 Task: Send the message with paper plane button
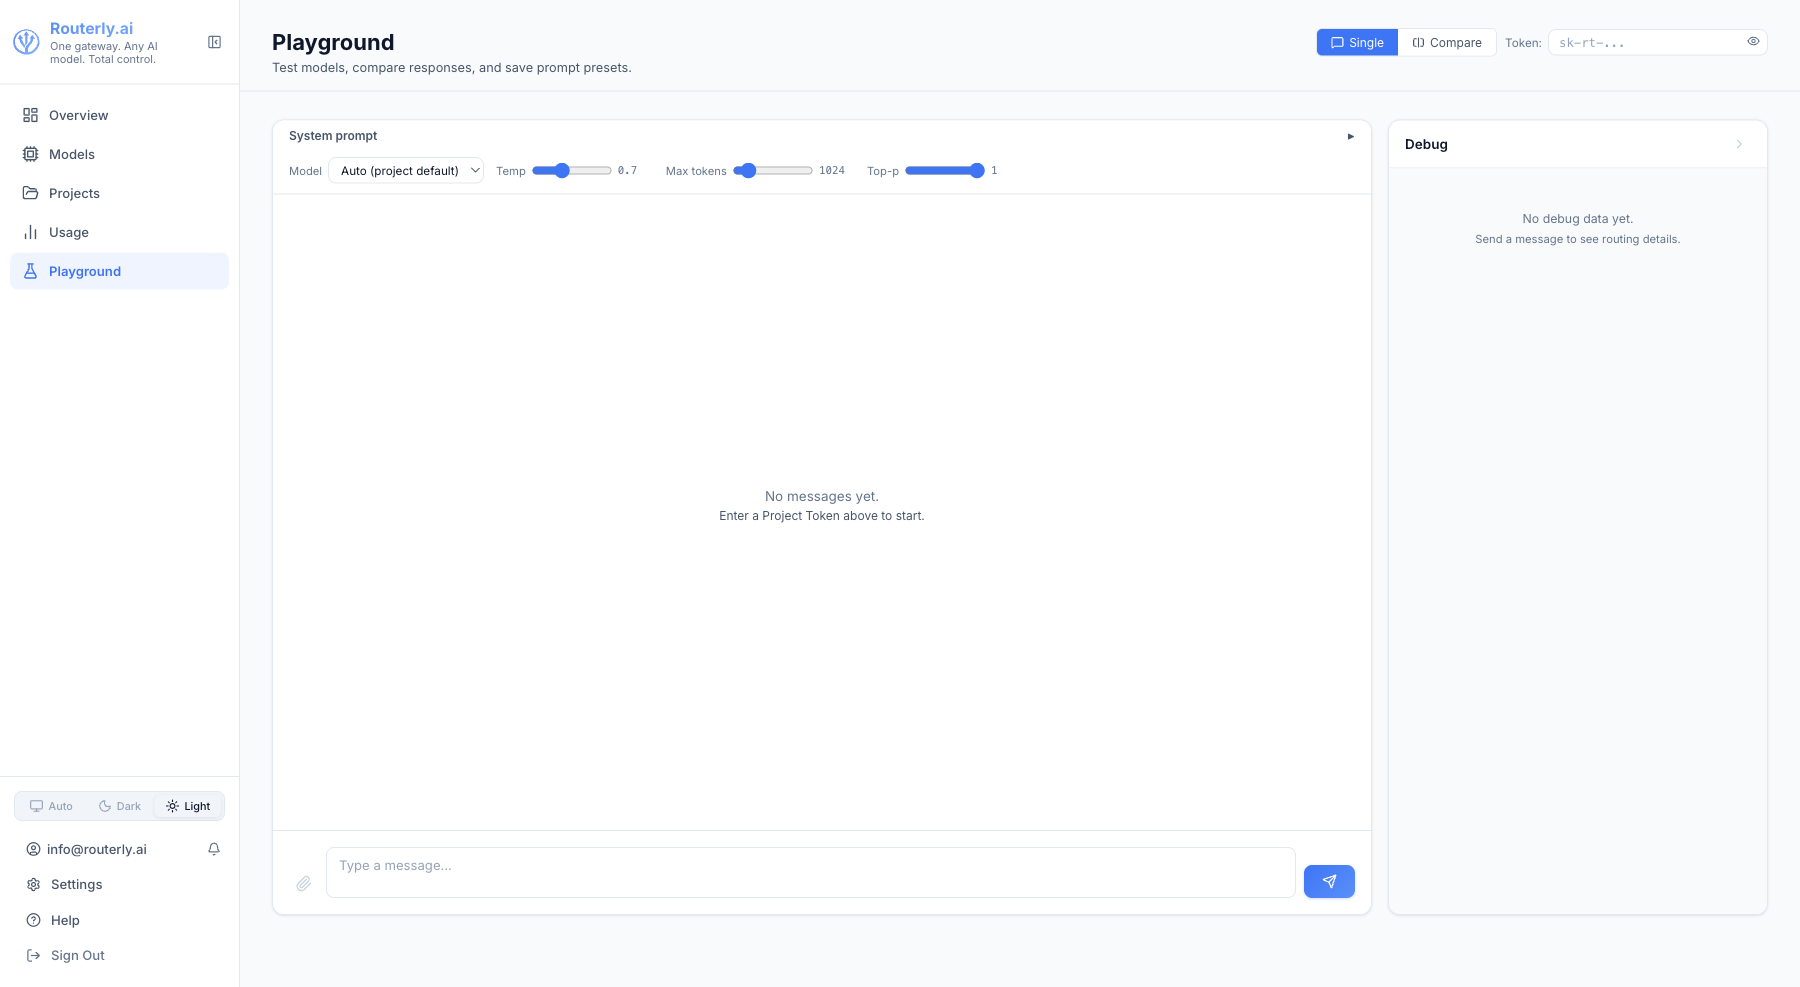tap(1329, 881)
